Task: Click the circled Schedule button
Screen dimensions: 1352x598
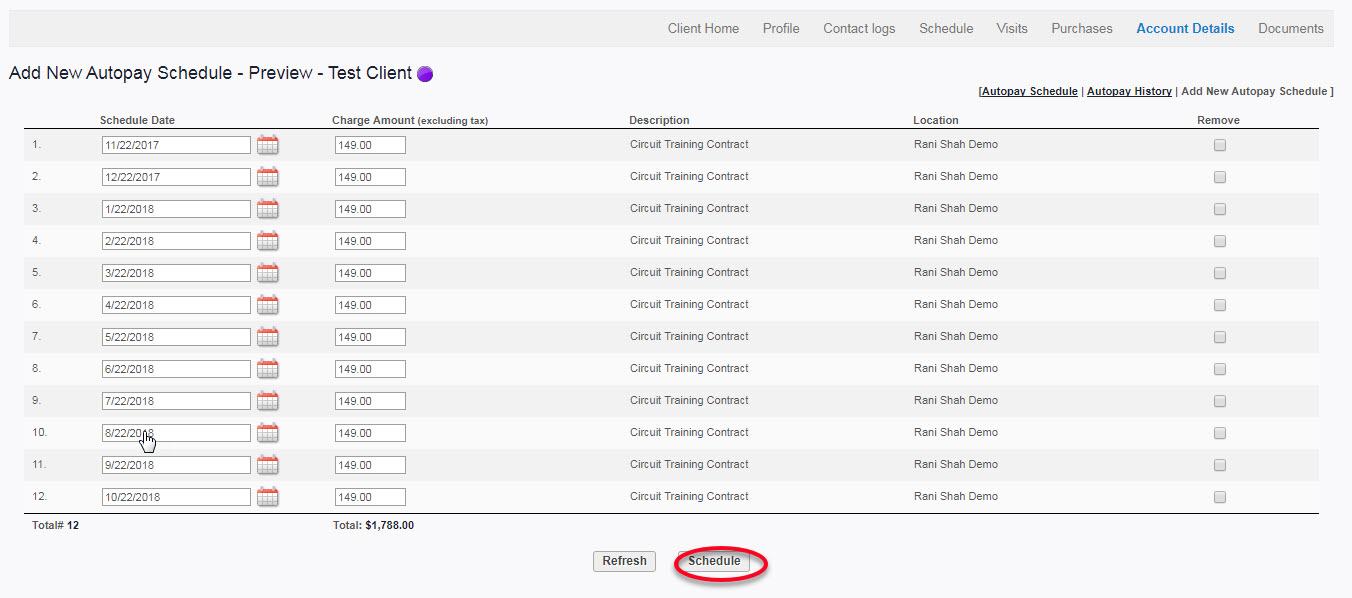Action: (715, 561)
